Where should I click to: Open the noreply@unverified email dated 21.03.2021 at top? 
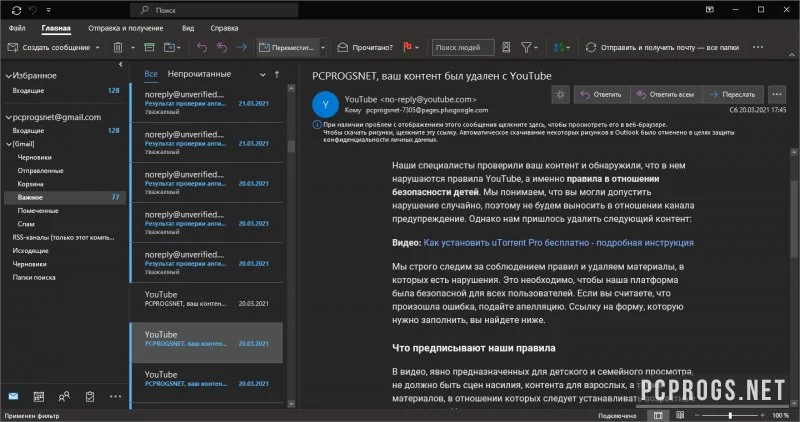pyautogui.click(x=207, y=102)
